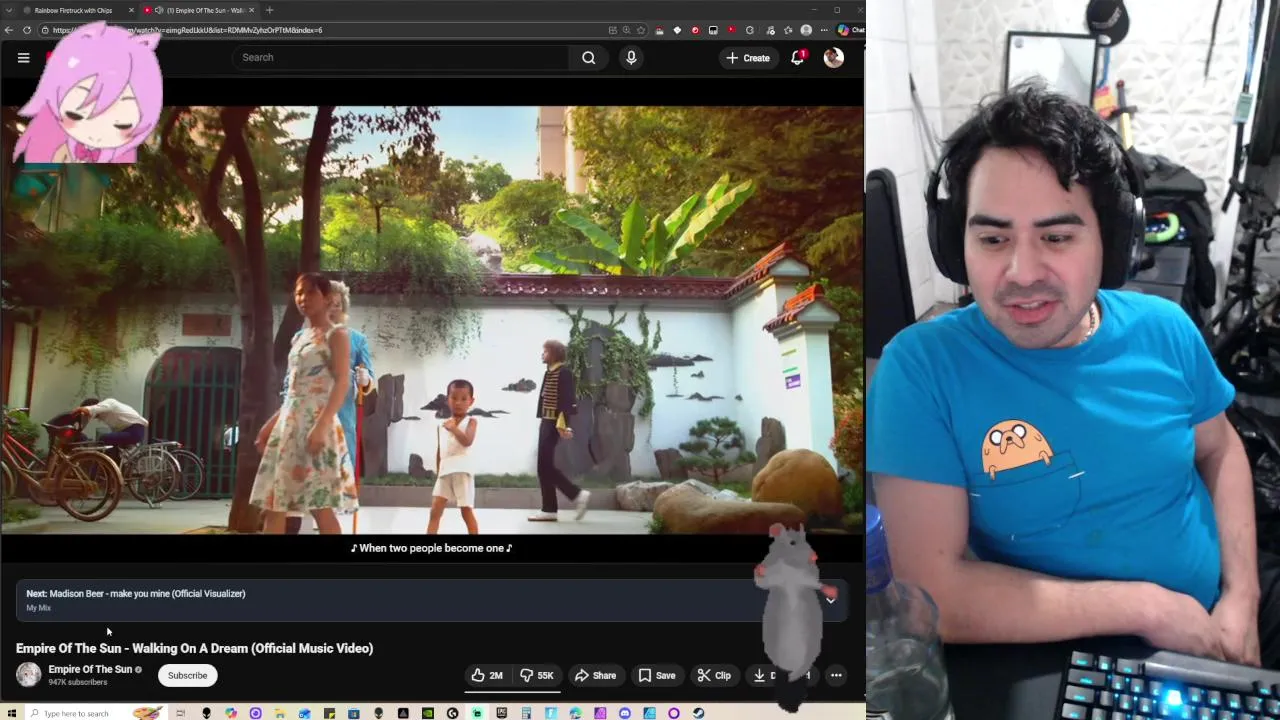1280x720 pixels.
Task: Switch to Rainbow Firetruck with Chips tab
Action: 72,10
